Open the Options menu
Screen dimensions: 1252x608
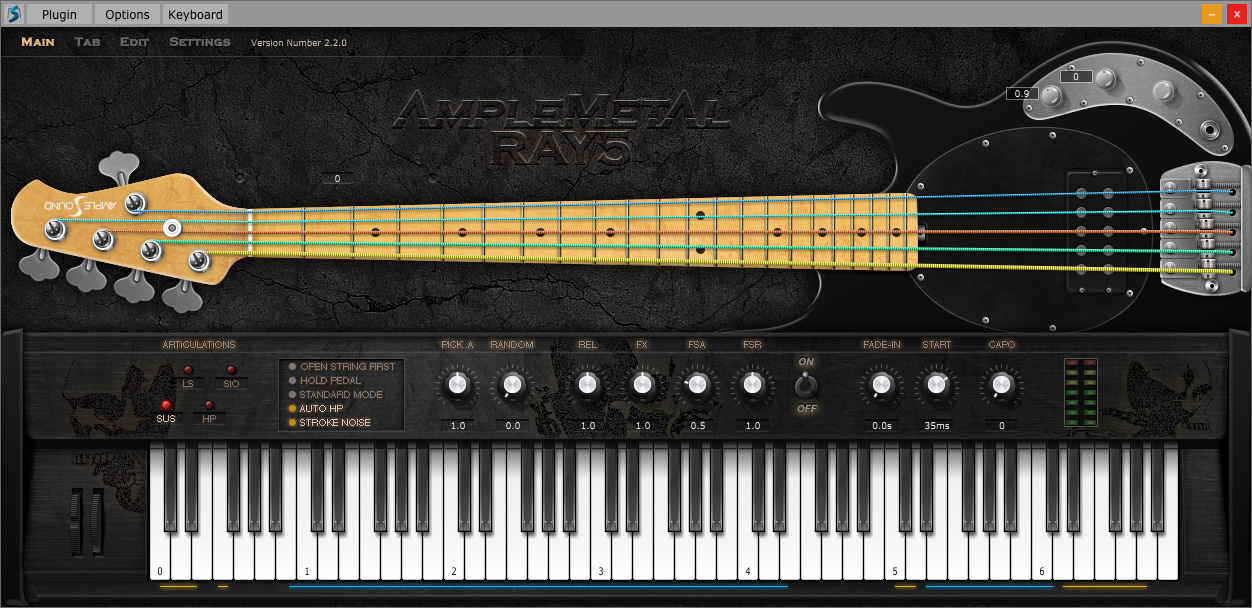(x=127, y=14)
